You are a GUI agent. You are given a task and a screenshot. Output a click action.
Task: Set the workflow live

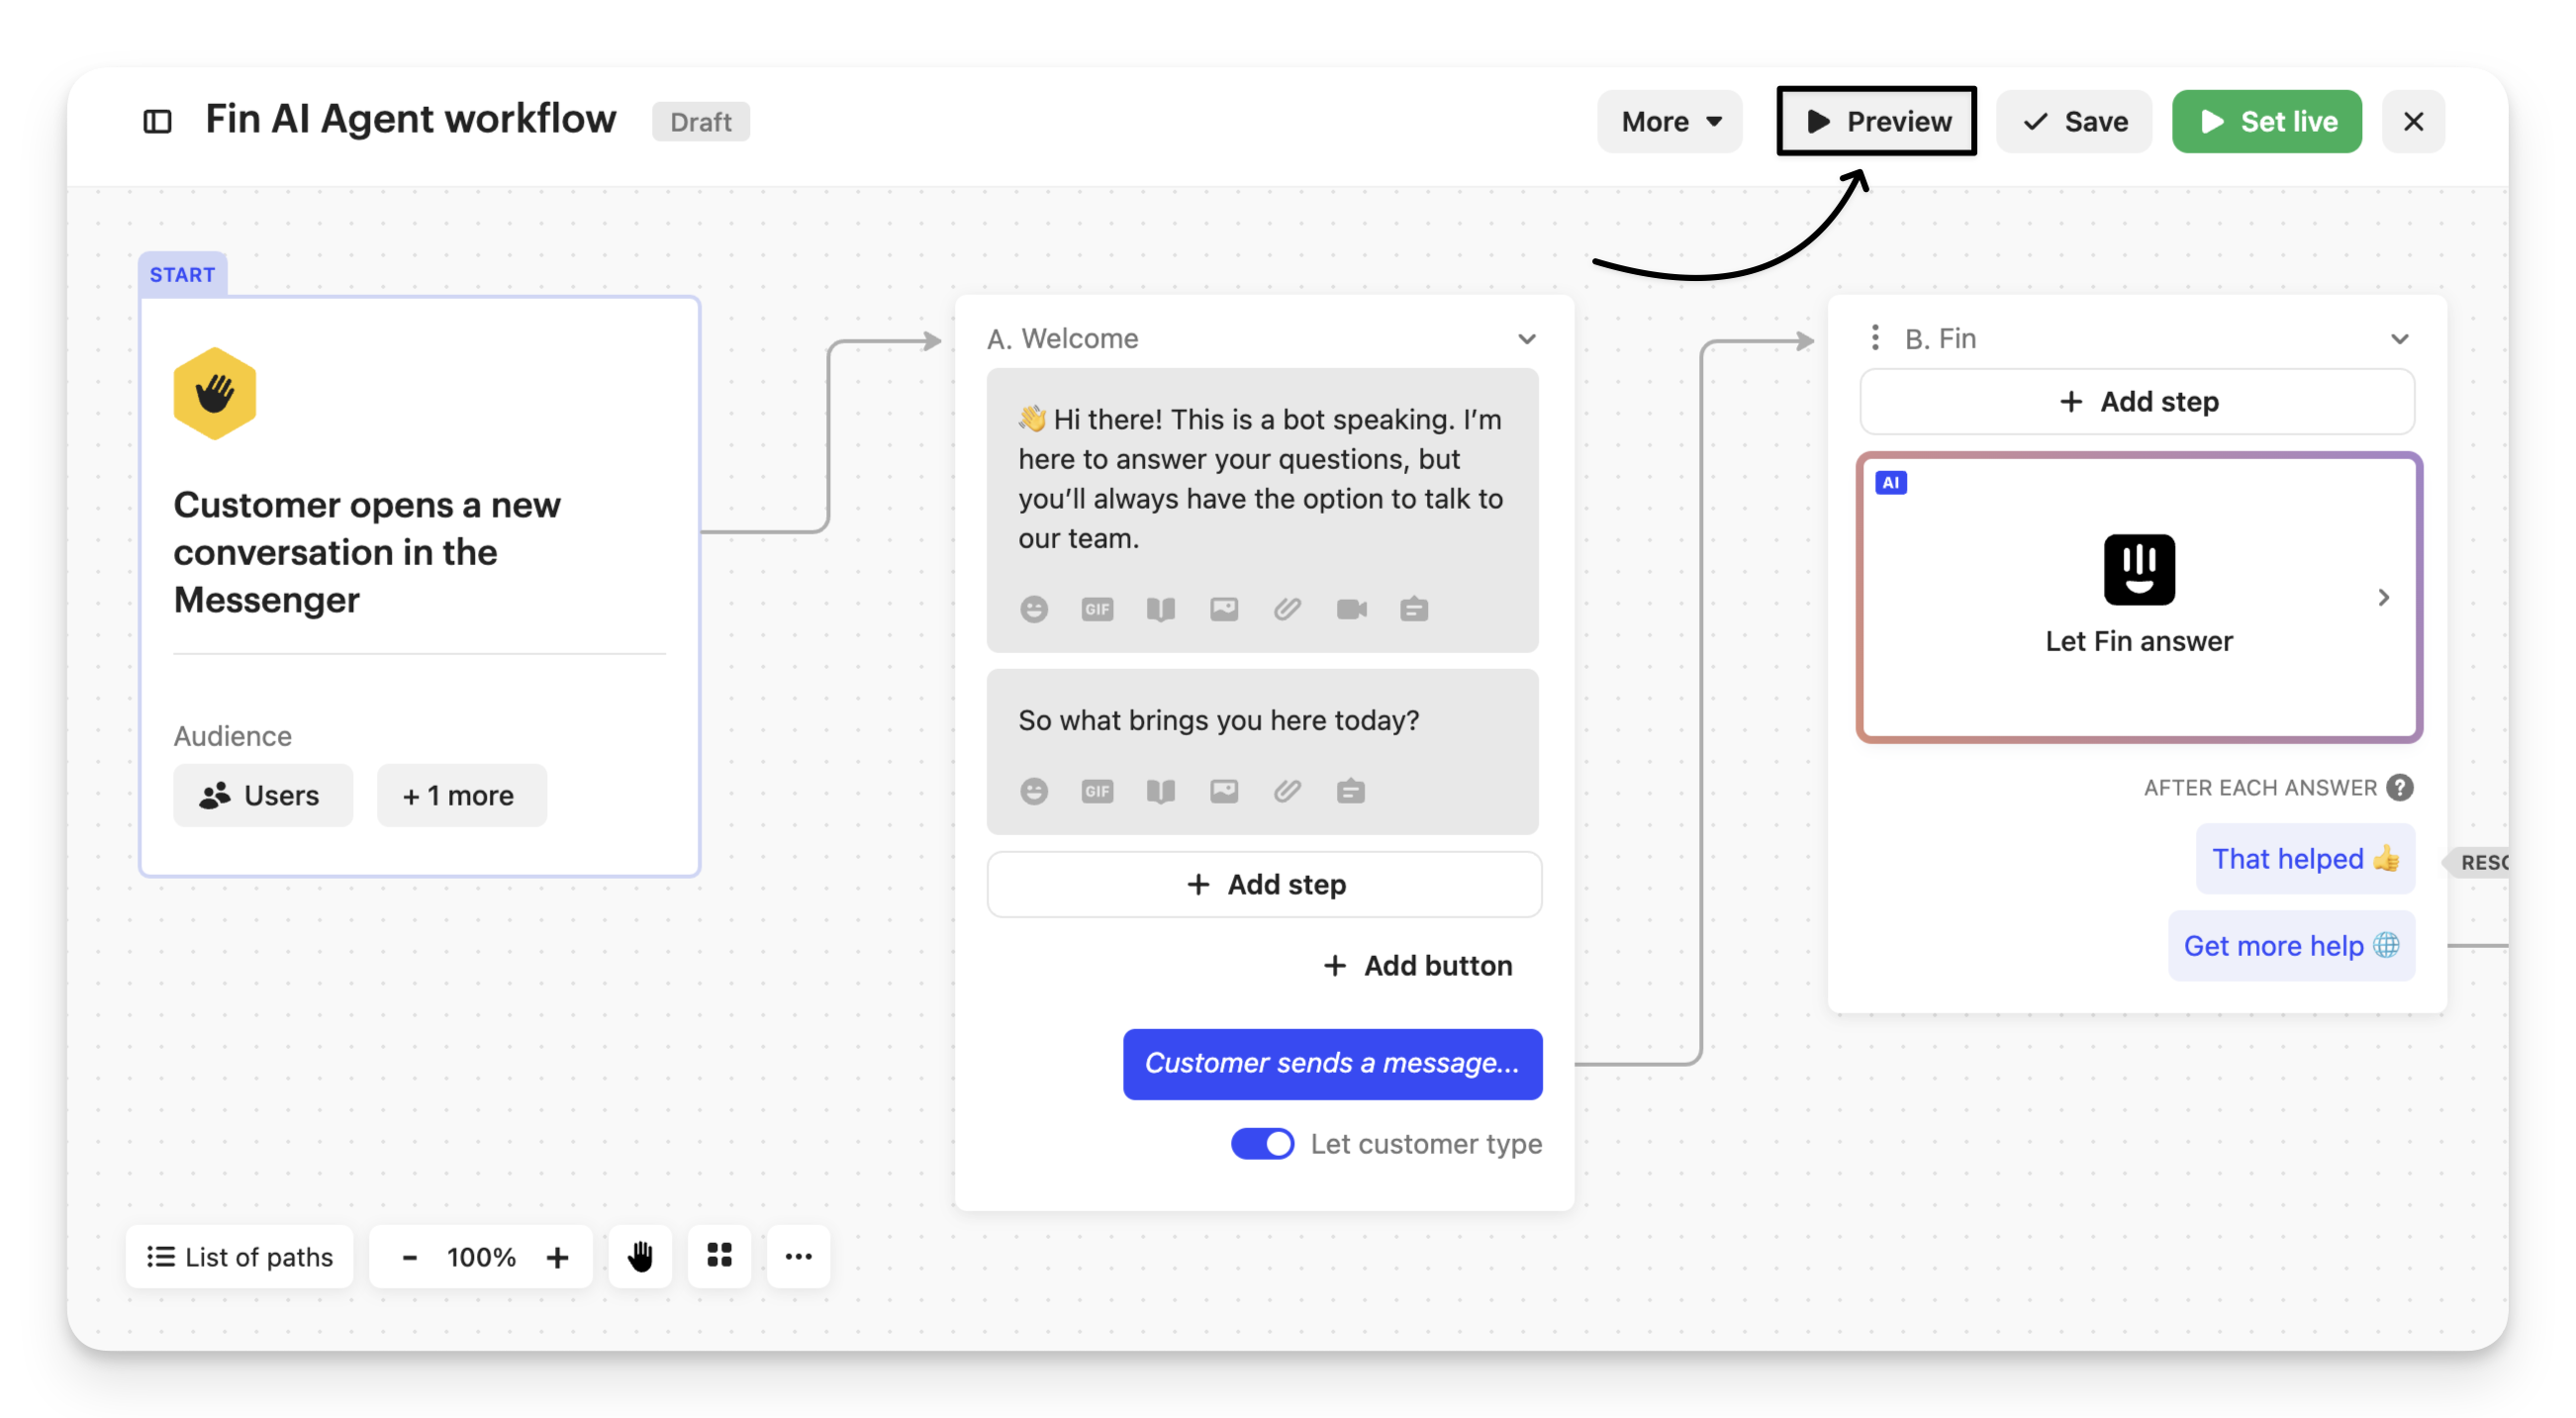pyautogui.click(x=2267, y=122)
